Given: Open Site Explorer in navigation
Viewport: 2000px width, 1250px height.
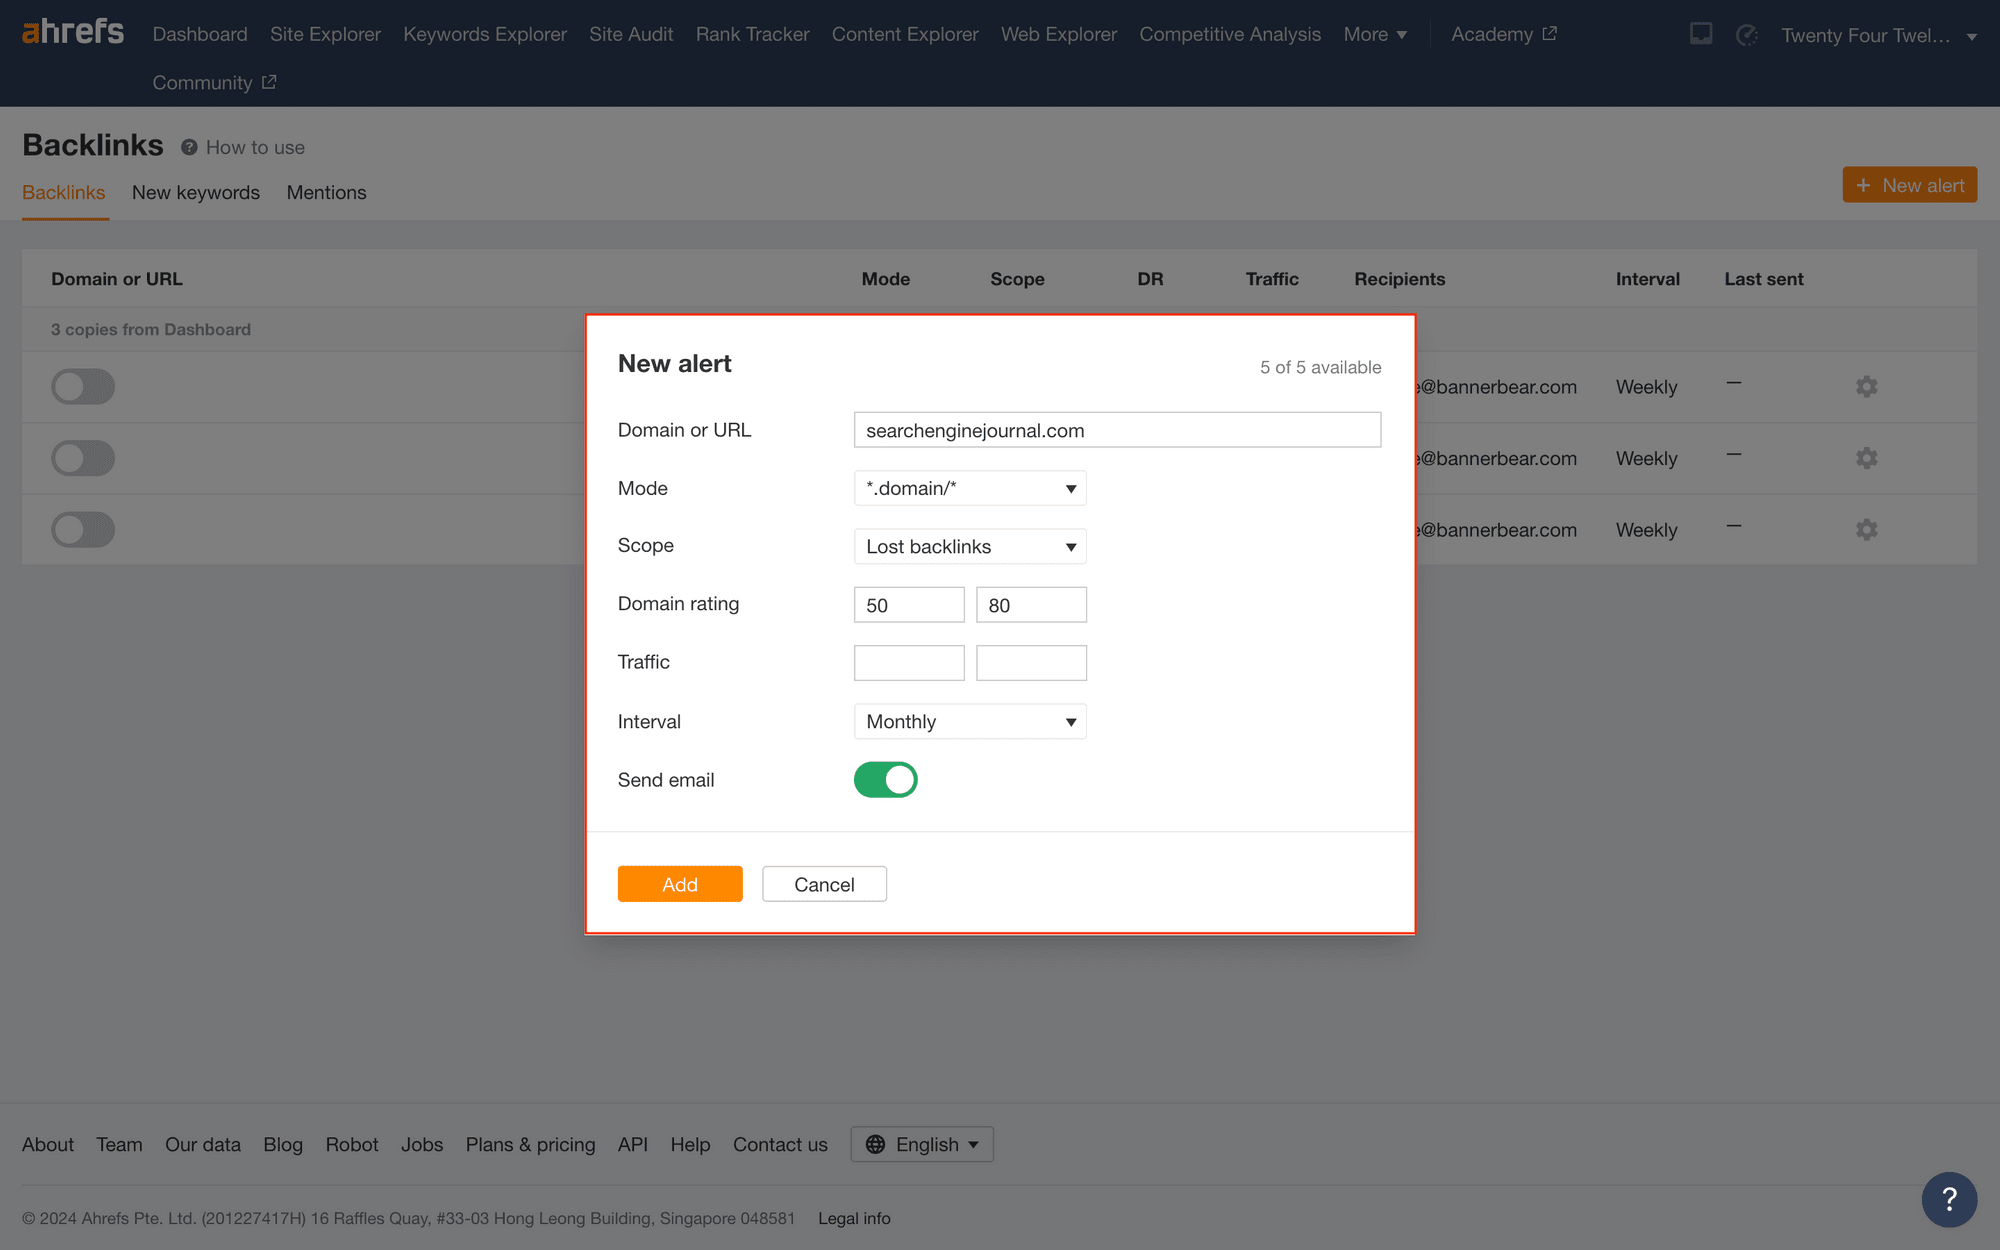Looking at the screenshot, I should coord(325,34).
